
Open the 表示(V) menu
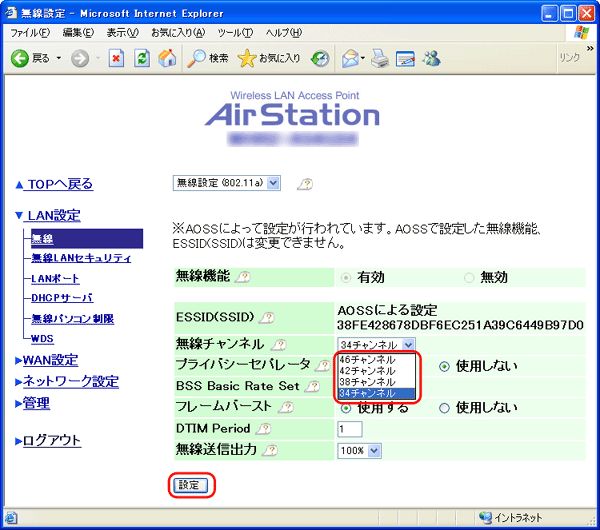click(122, 33)
